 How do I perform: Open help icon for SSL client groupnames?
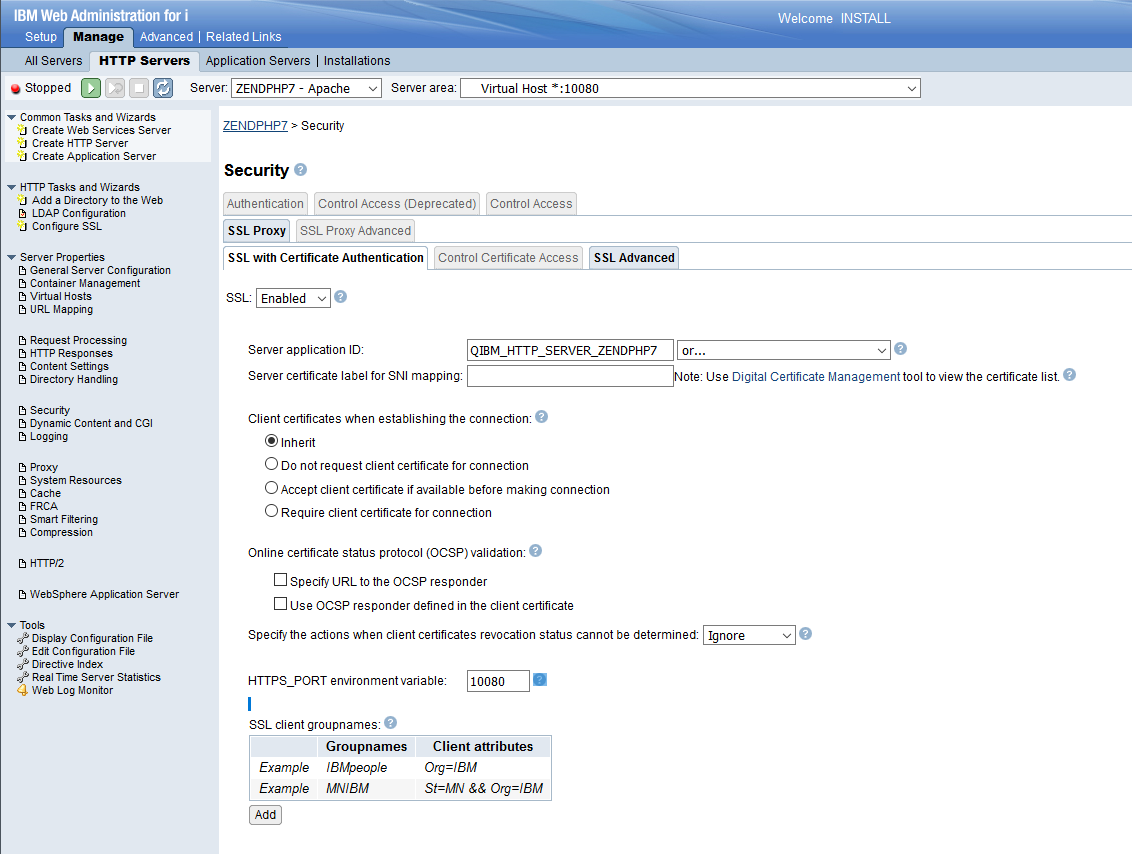(390, 722)
